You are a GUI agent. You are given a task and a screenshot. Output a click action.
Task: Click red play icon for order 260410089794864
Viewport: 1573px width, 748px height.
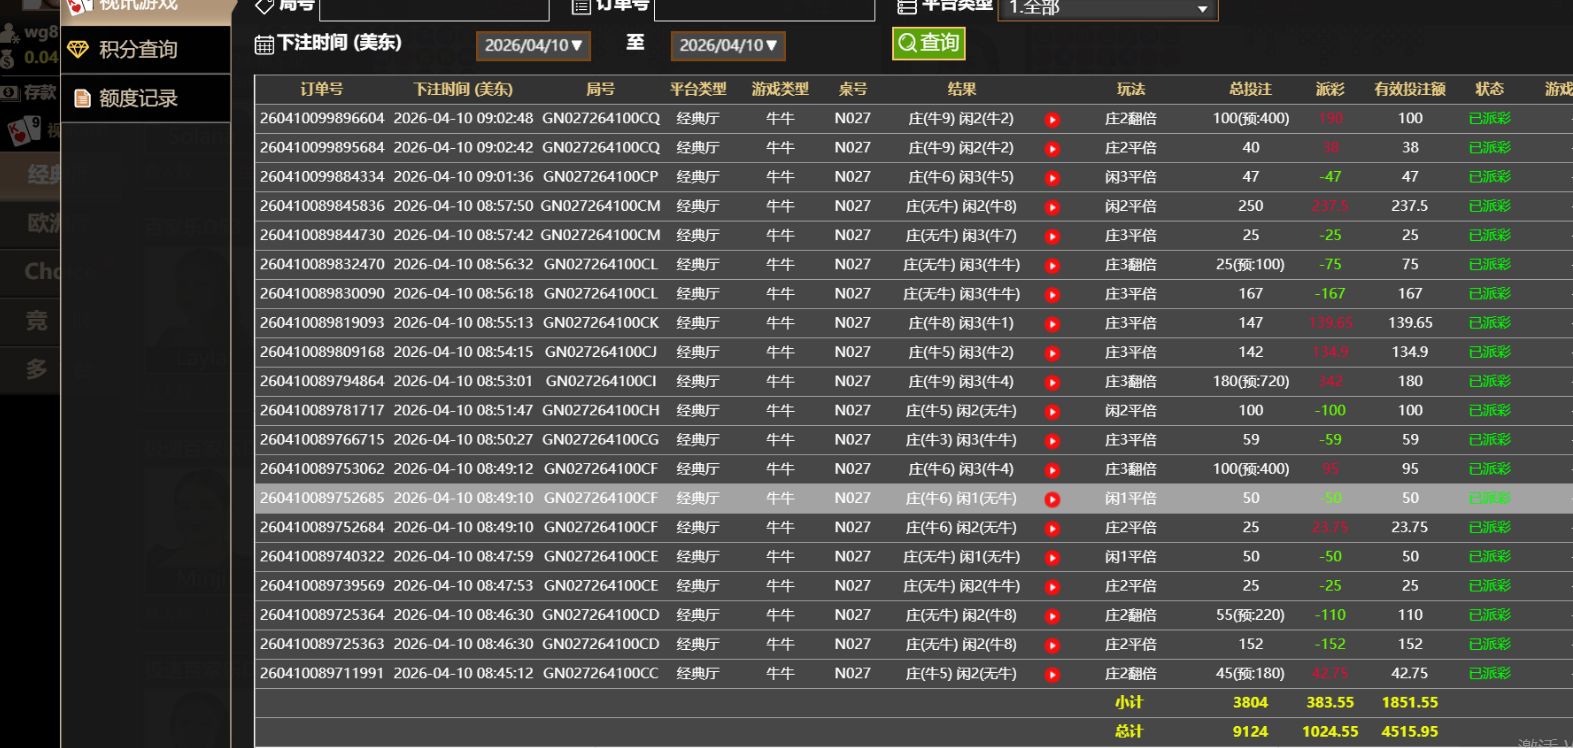tap(1052, 383)
